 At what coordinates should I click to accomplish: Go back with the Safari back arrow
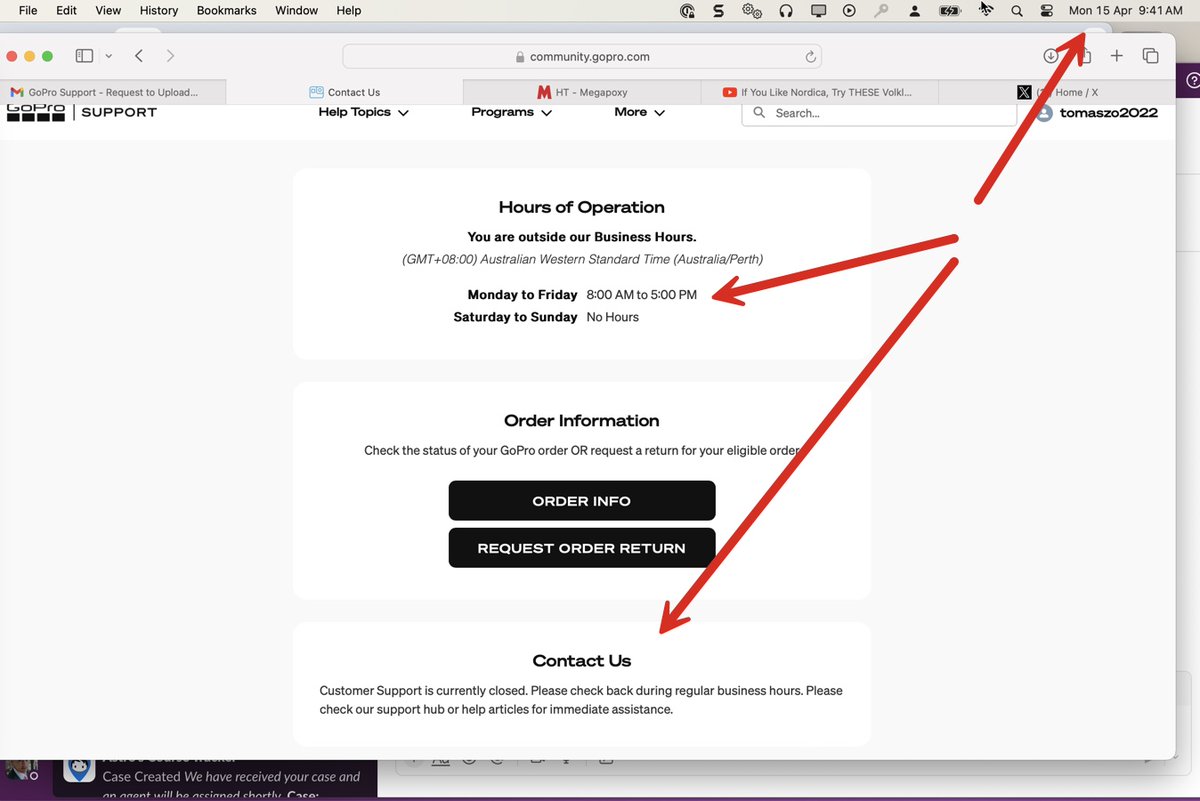(x=139, y=56)
